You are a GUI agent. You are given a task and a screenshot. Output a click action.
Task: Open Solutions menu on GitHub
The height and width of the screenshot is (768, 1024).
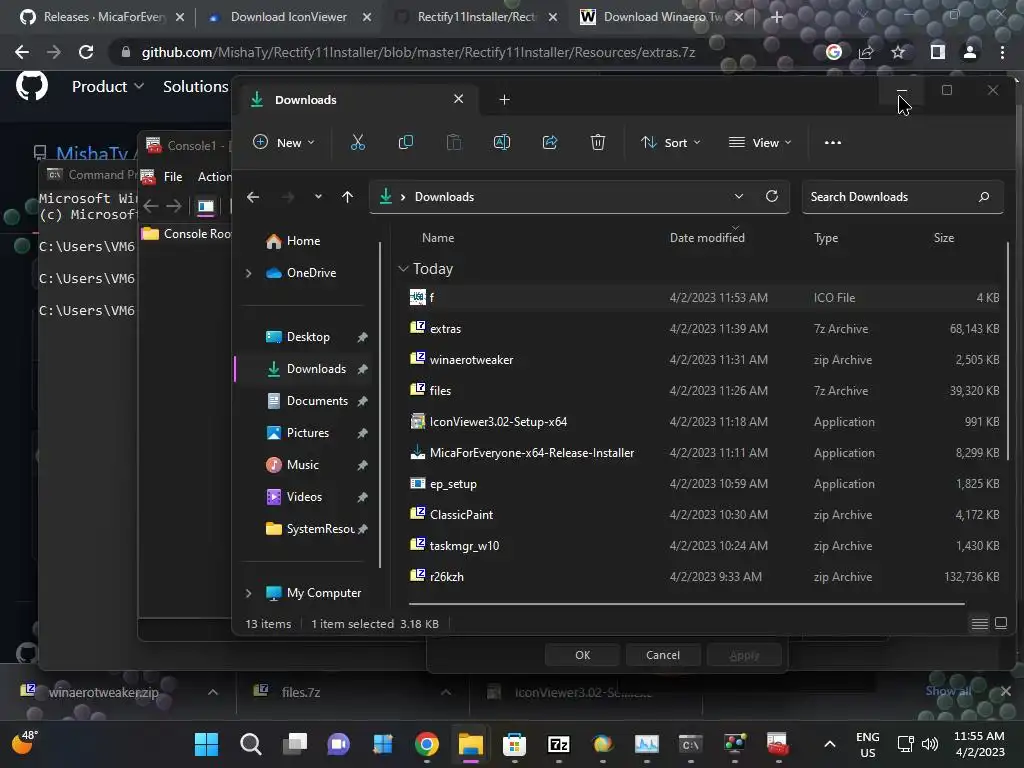(195, 86)
